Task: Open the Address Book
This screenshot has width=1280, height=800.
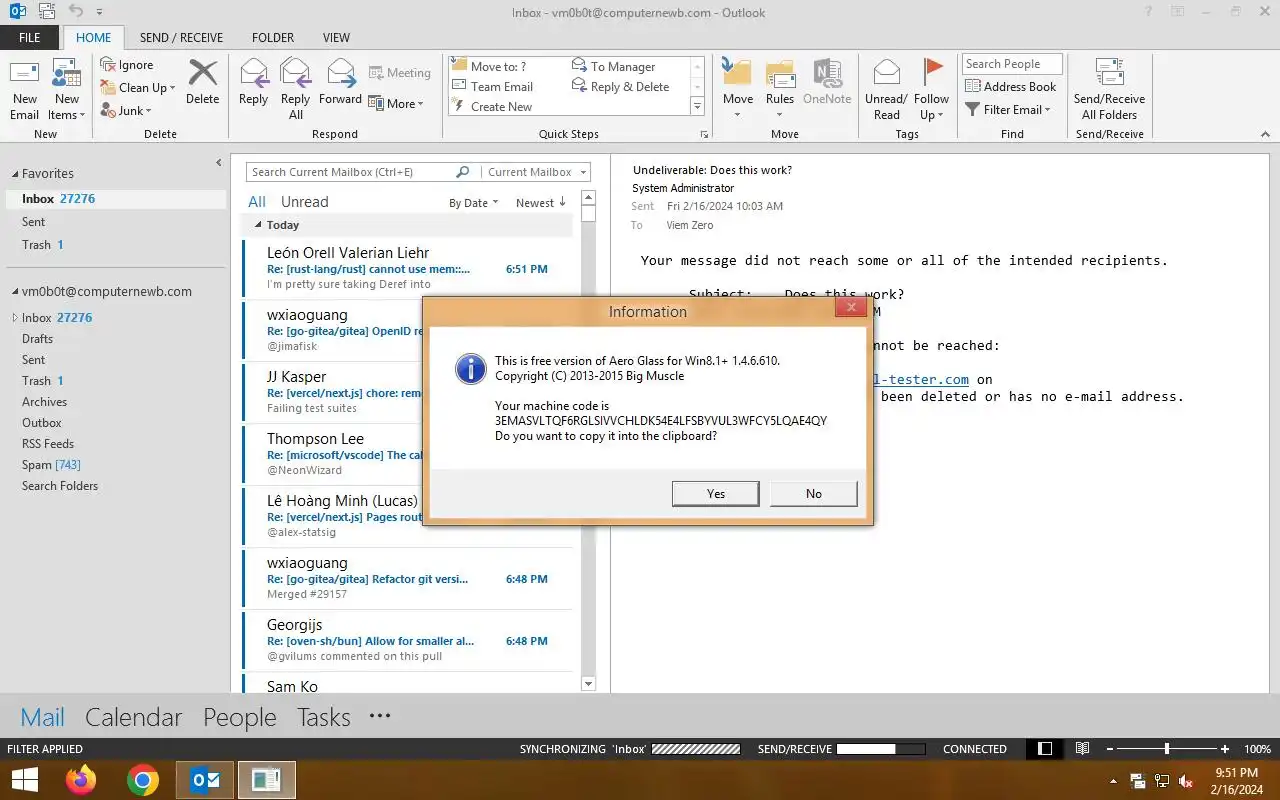Action: pos(1010,87)
